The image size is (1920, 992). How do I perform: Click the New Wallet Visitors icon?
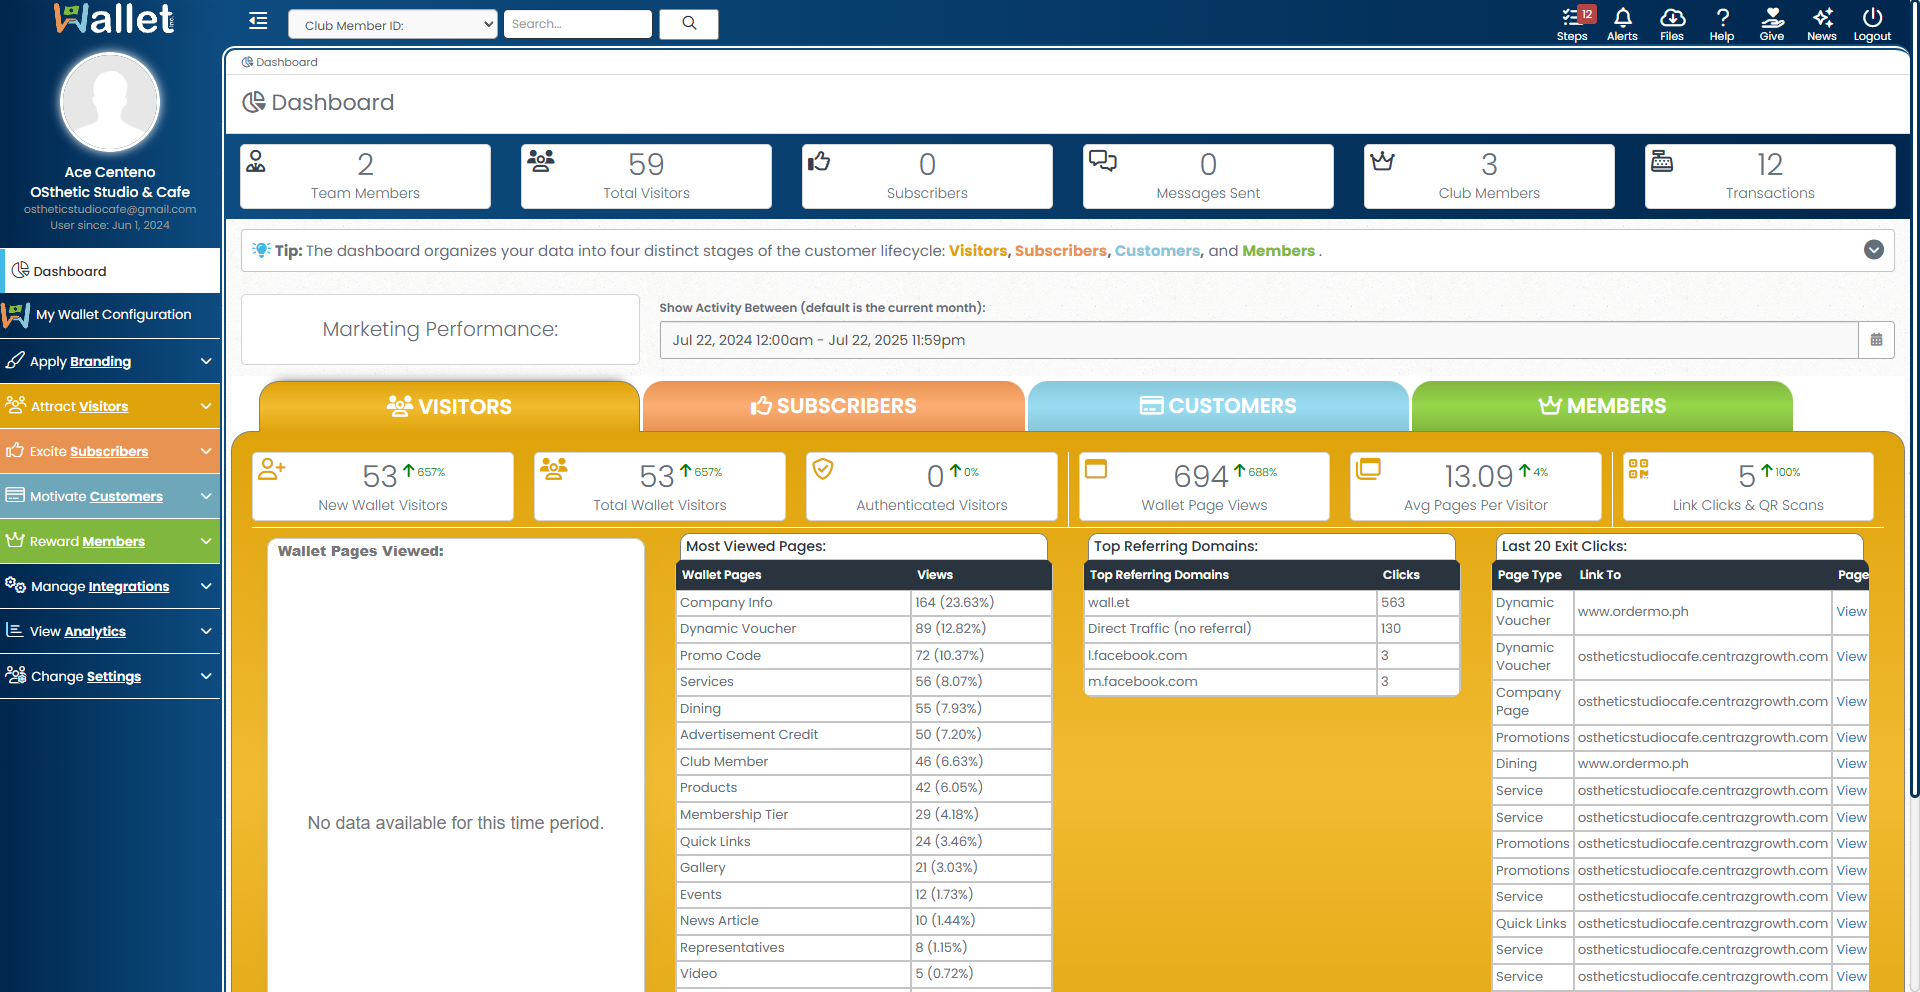[272, 468]
